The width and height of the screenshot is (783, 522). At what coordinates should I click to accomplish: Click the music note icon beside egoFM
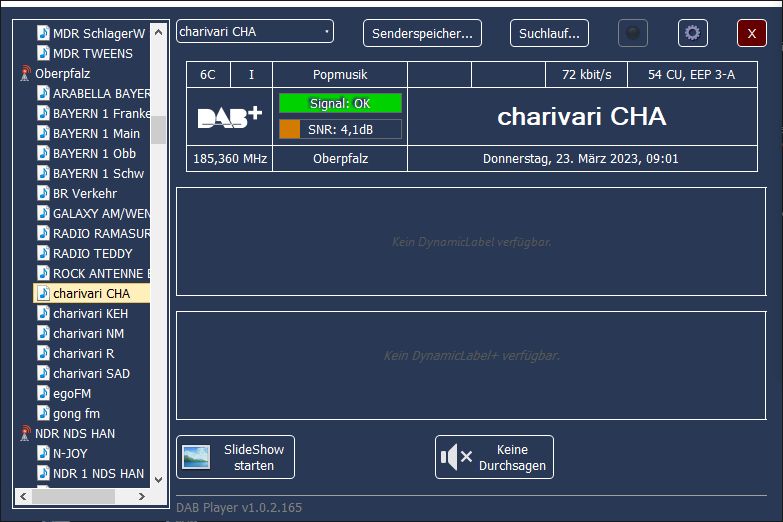[44, 394]
